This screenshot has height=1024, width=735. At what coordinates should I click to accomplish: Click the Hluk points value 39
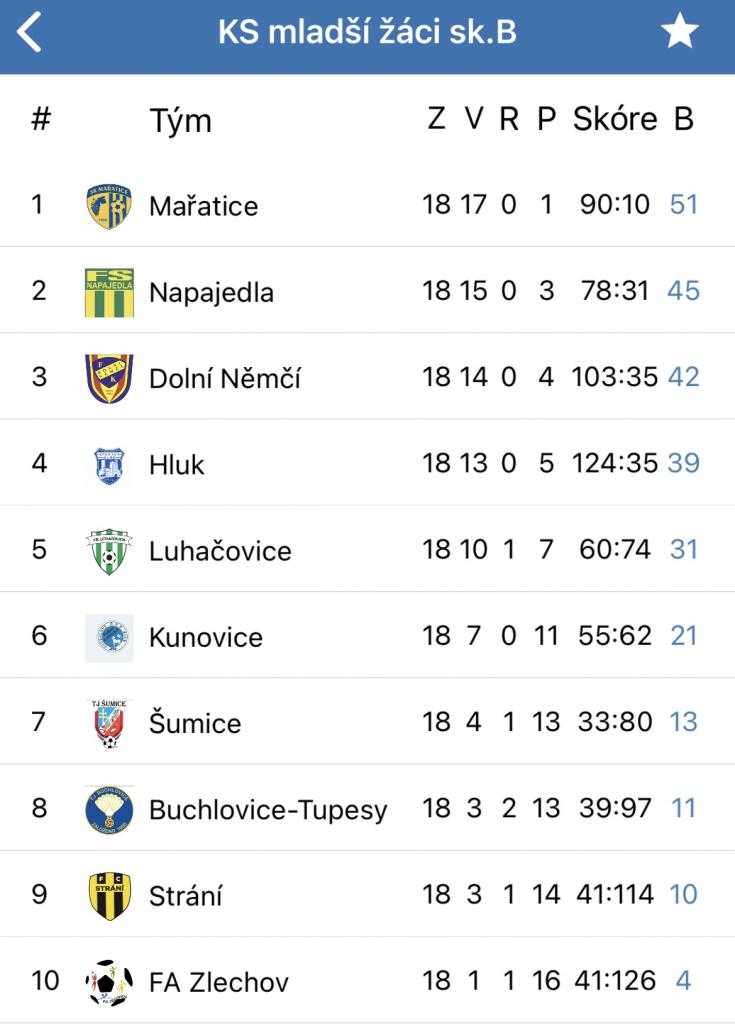click(x=684, y=464)
